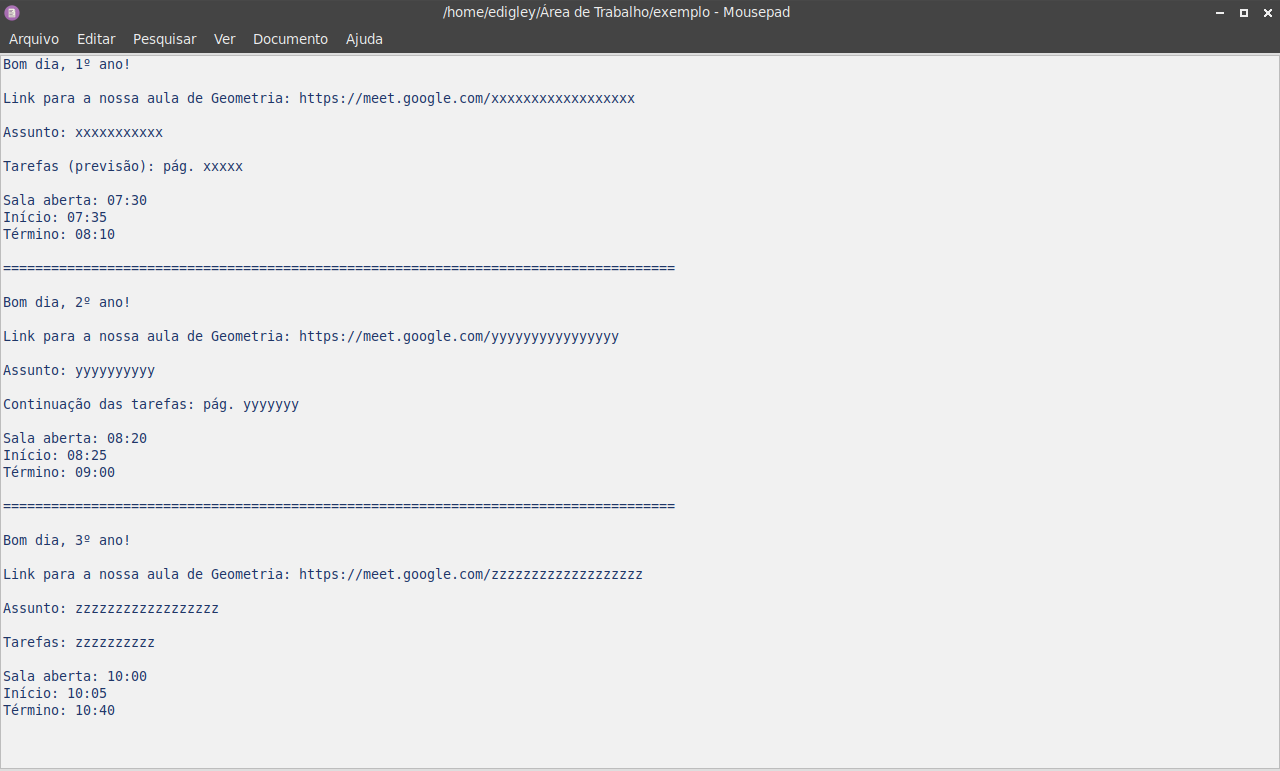Click 'Continuação das tarefas: pág. yyyyyyy' line
This screenshot has height=771, width=1280.
pos(151,404)
